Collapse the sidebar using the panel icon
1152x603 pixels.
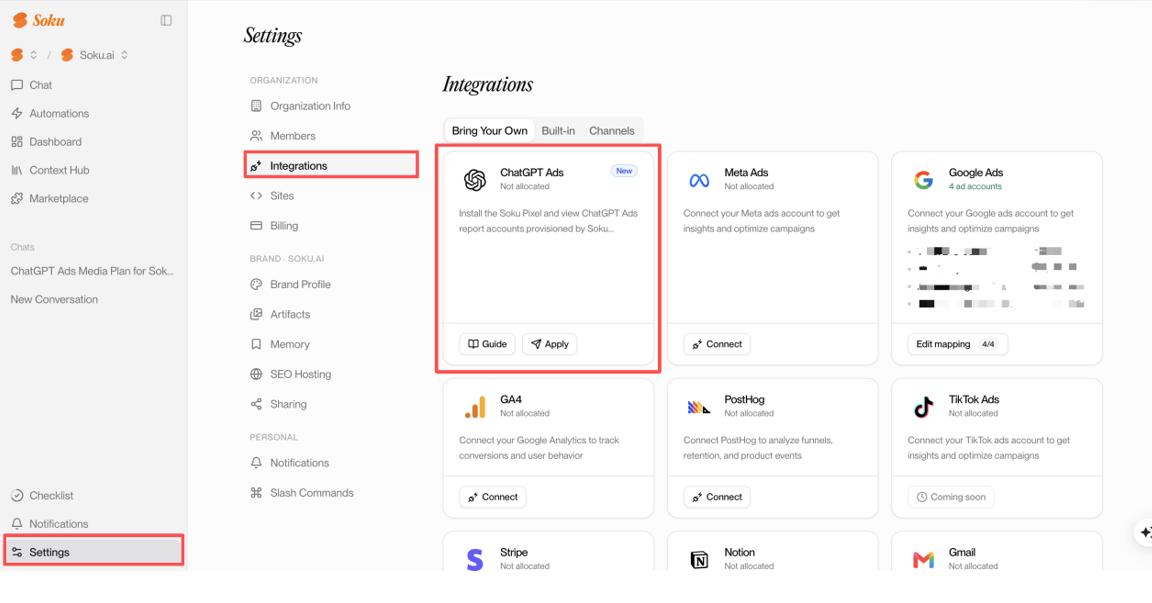[x=166, y=21]
